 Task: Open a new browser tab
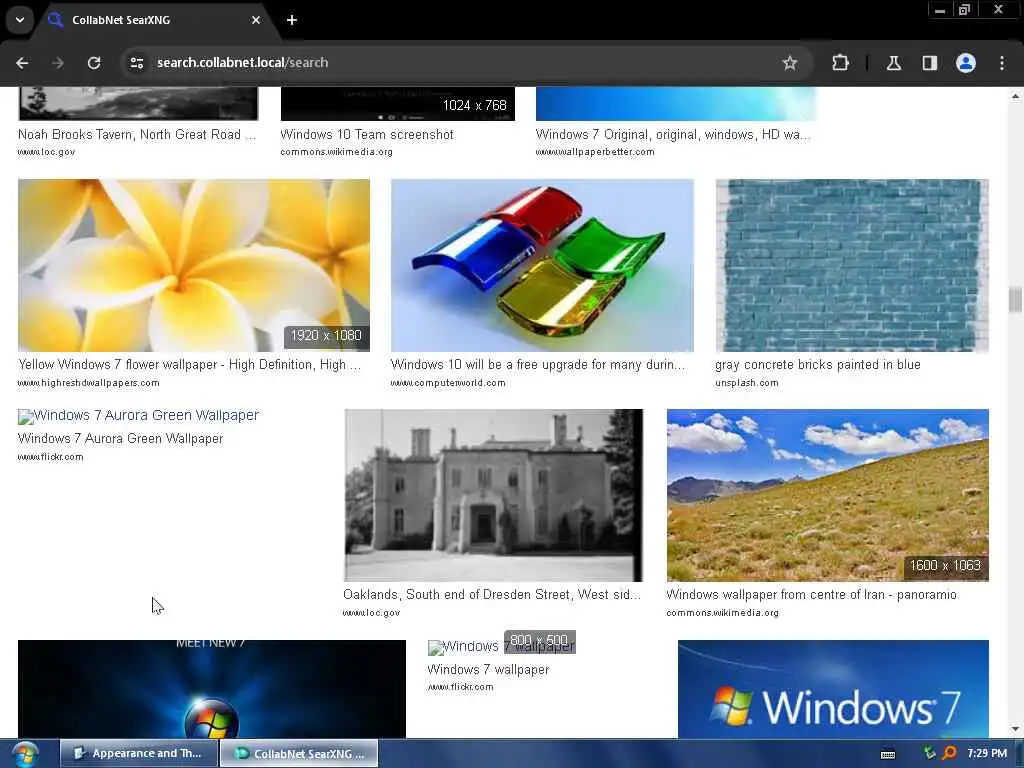(x=292, y=20)
